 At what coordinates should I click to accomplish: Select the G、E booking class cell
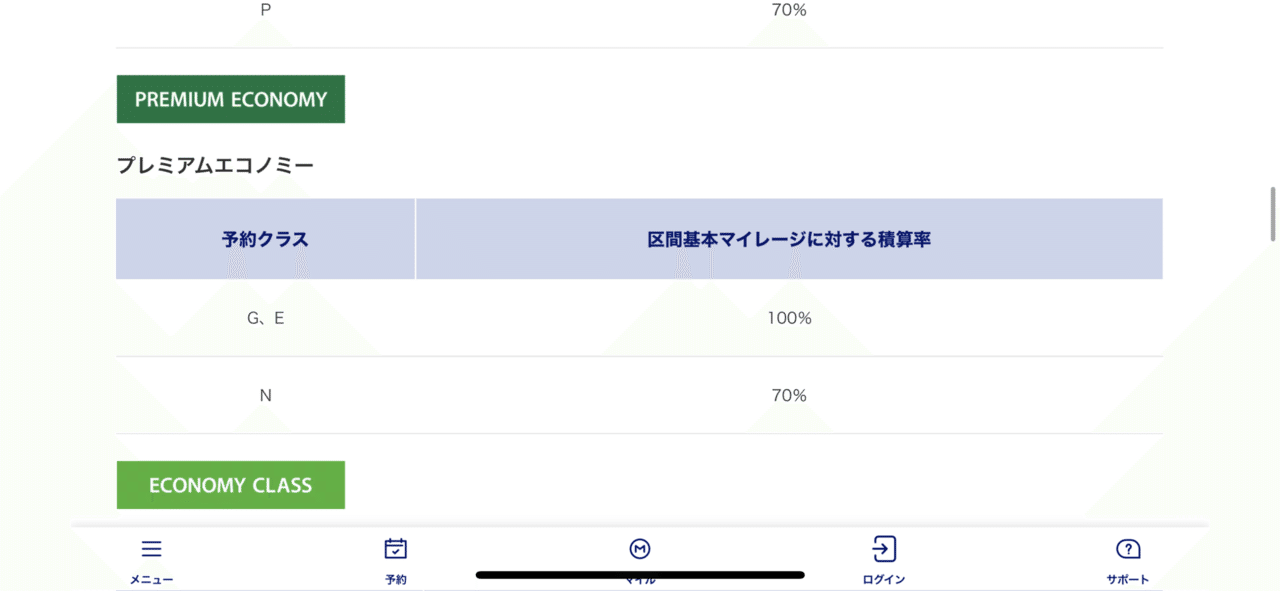click(x=265, y=318)
